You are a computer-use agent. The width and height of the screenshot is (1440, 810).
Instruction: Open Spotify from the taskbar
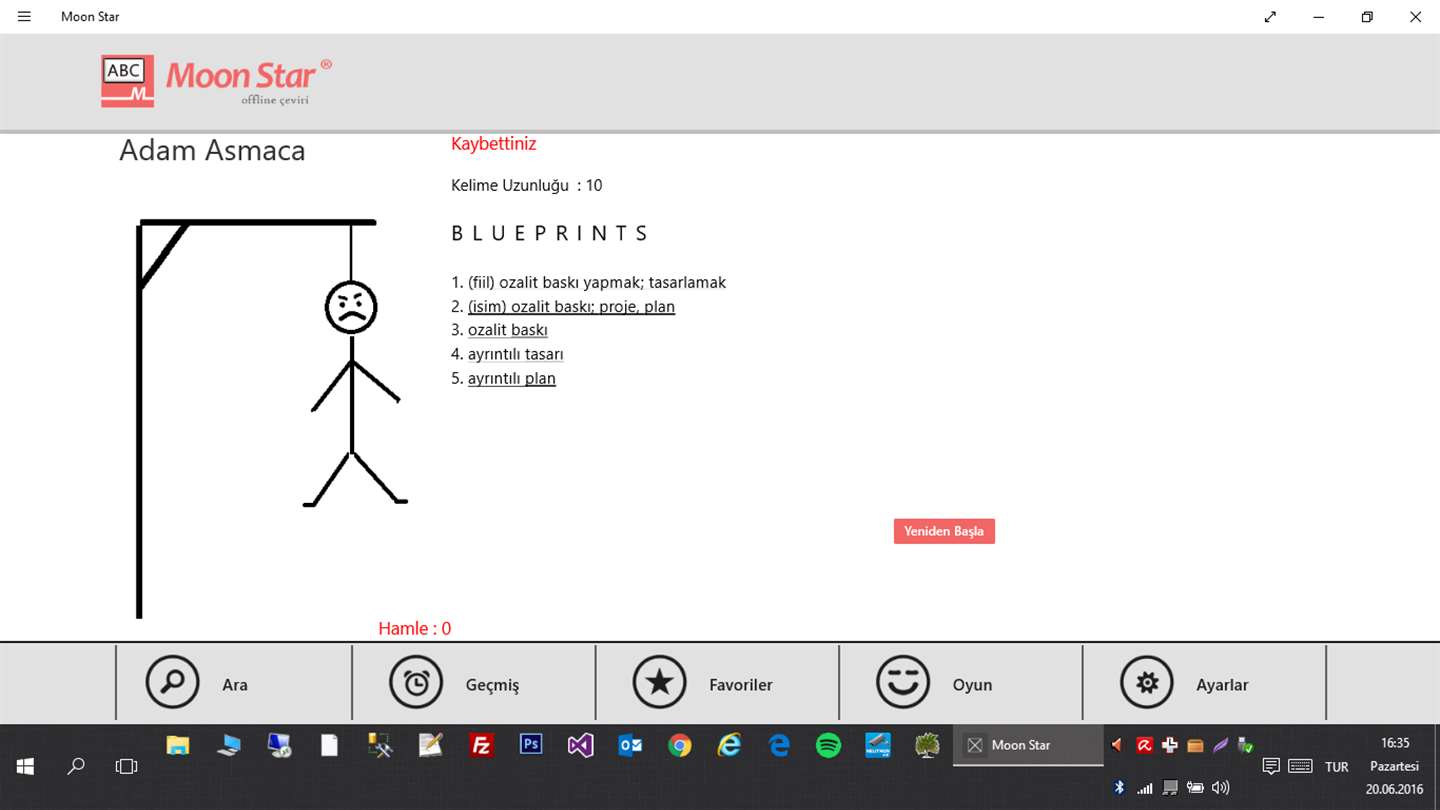point(828,745)
